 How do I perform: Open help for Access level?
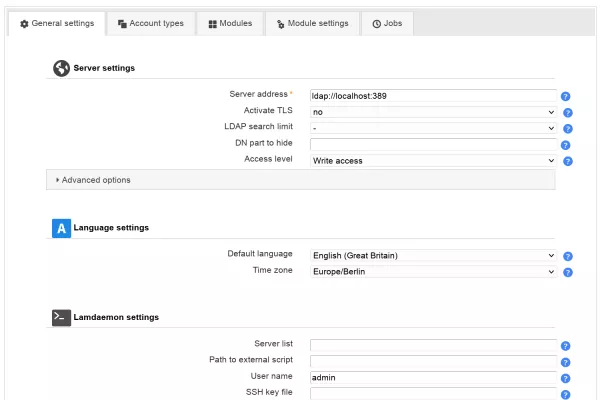(567, 161)
